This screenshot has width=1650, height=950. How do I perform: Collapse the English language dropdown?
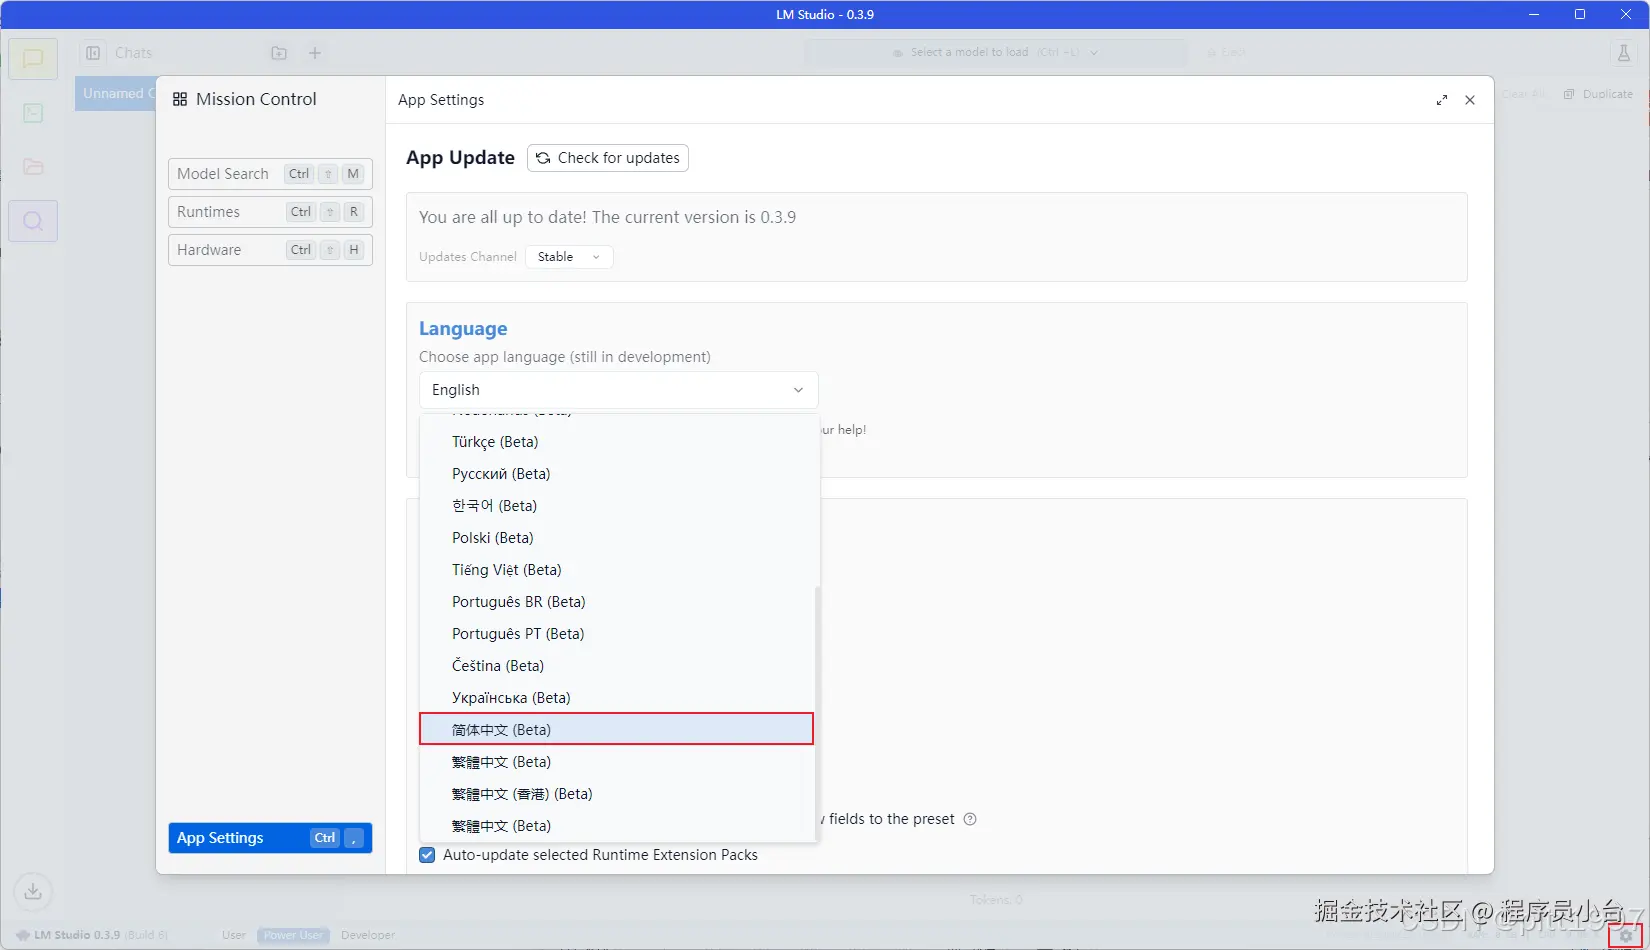pos(619,390)
